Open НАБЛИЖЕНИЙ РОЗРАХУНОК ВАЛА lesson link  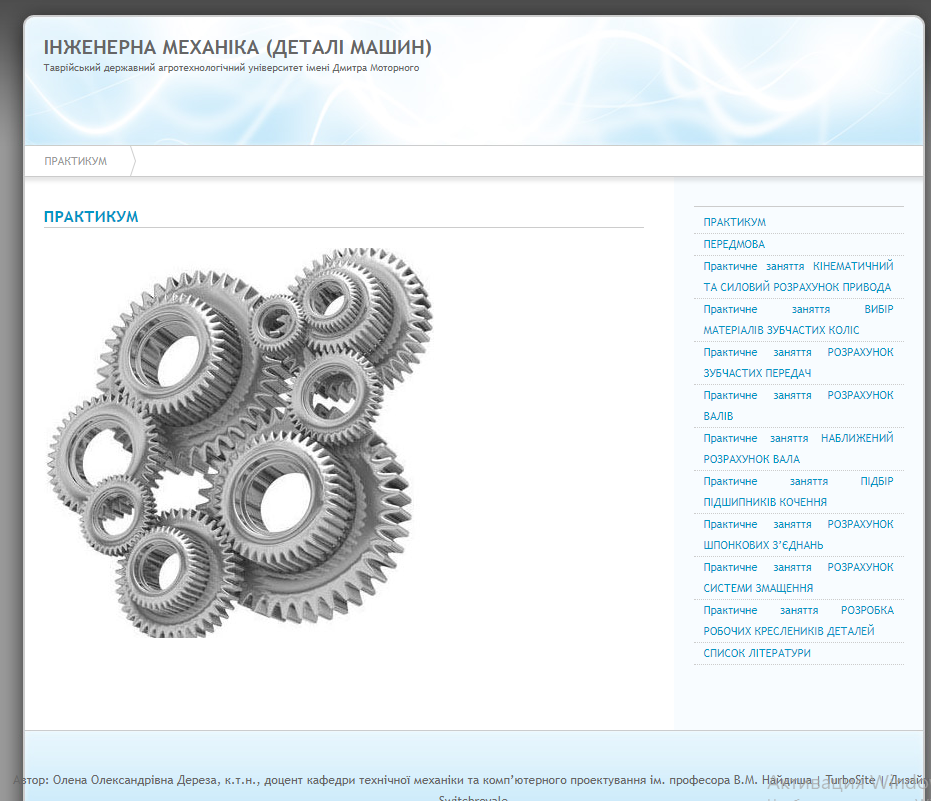click(x=798, y=449)
